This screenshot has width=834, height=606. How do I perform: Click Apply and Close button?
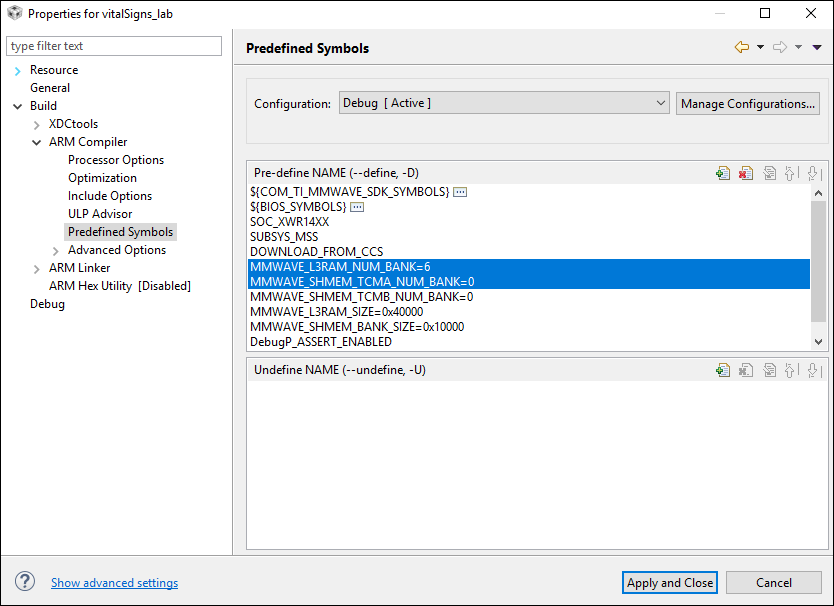coord(670,583)
